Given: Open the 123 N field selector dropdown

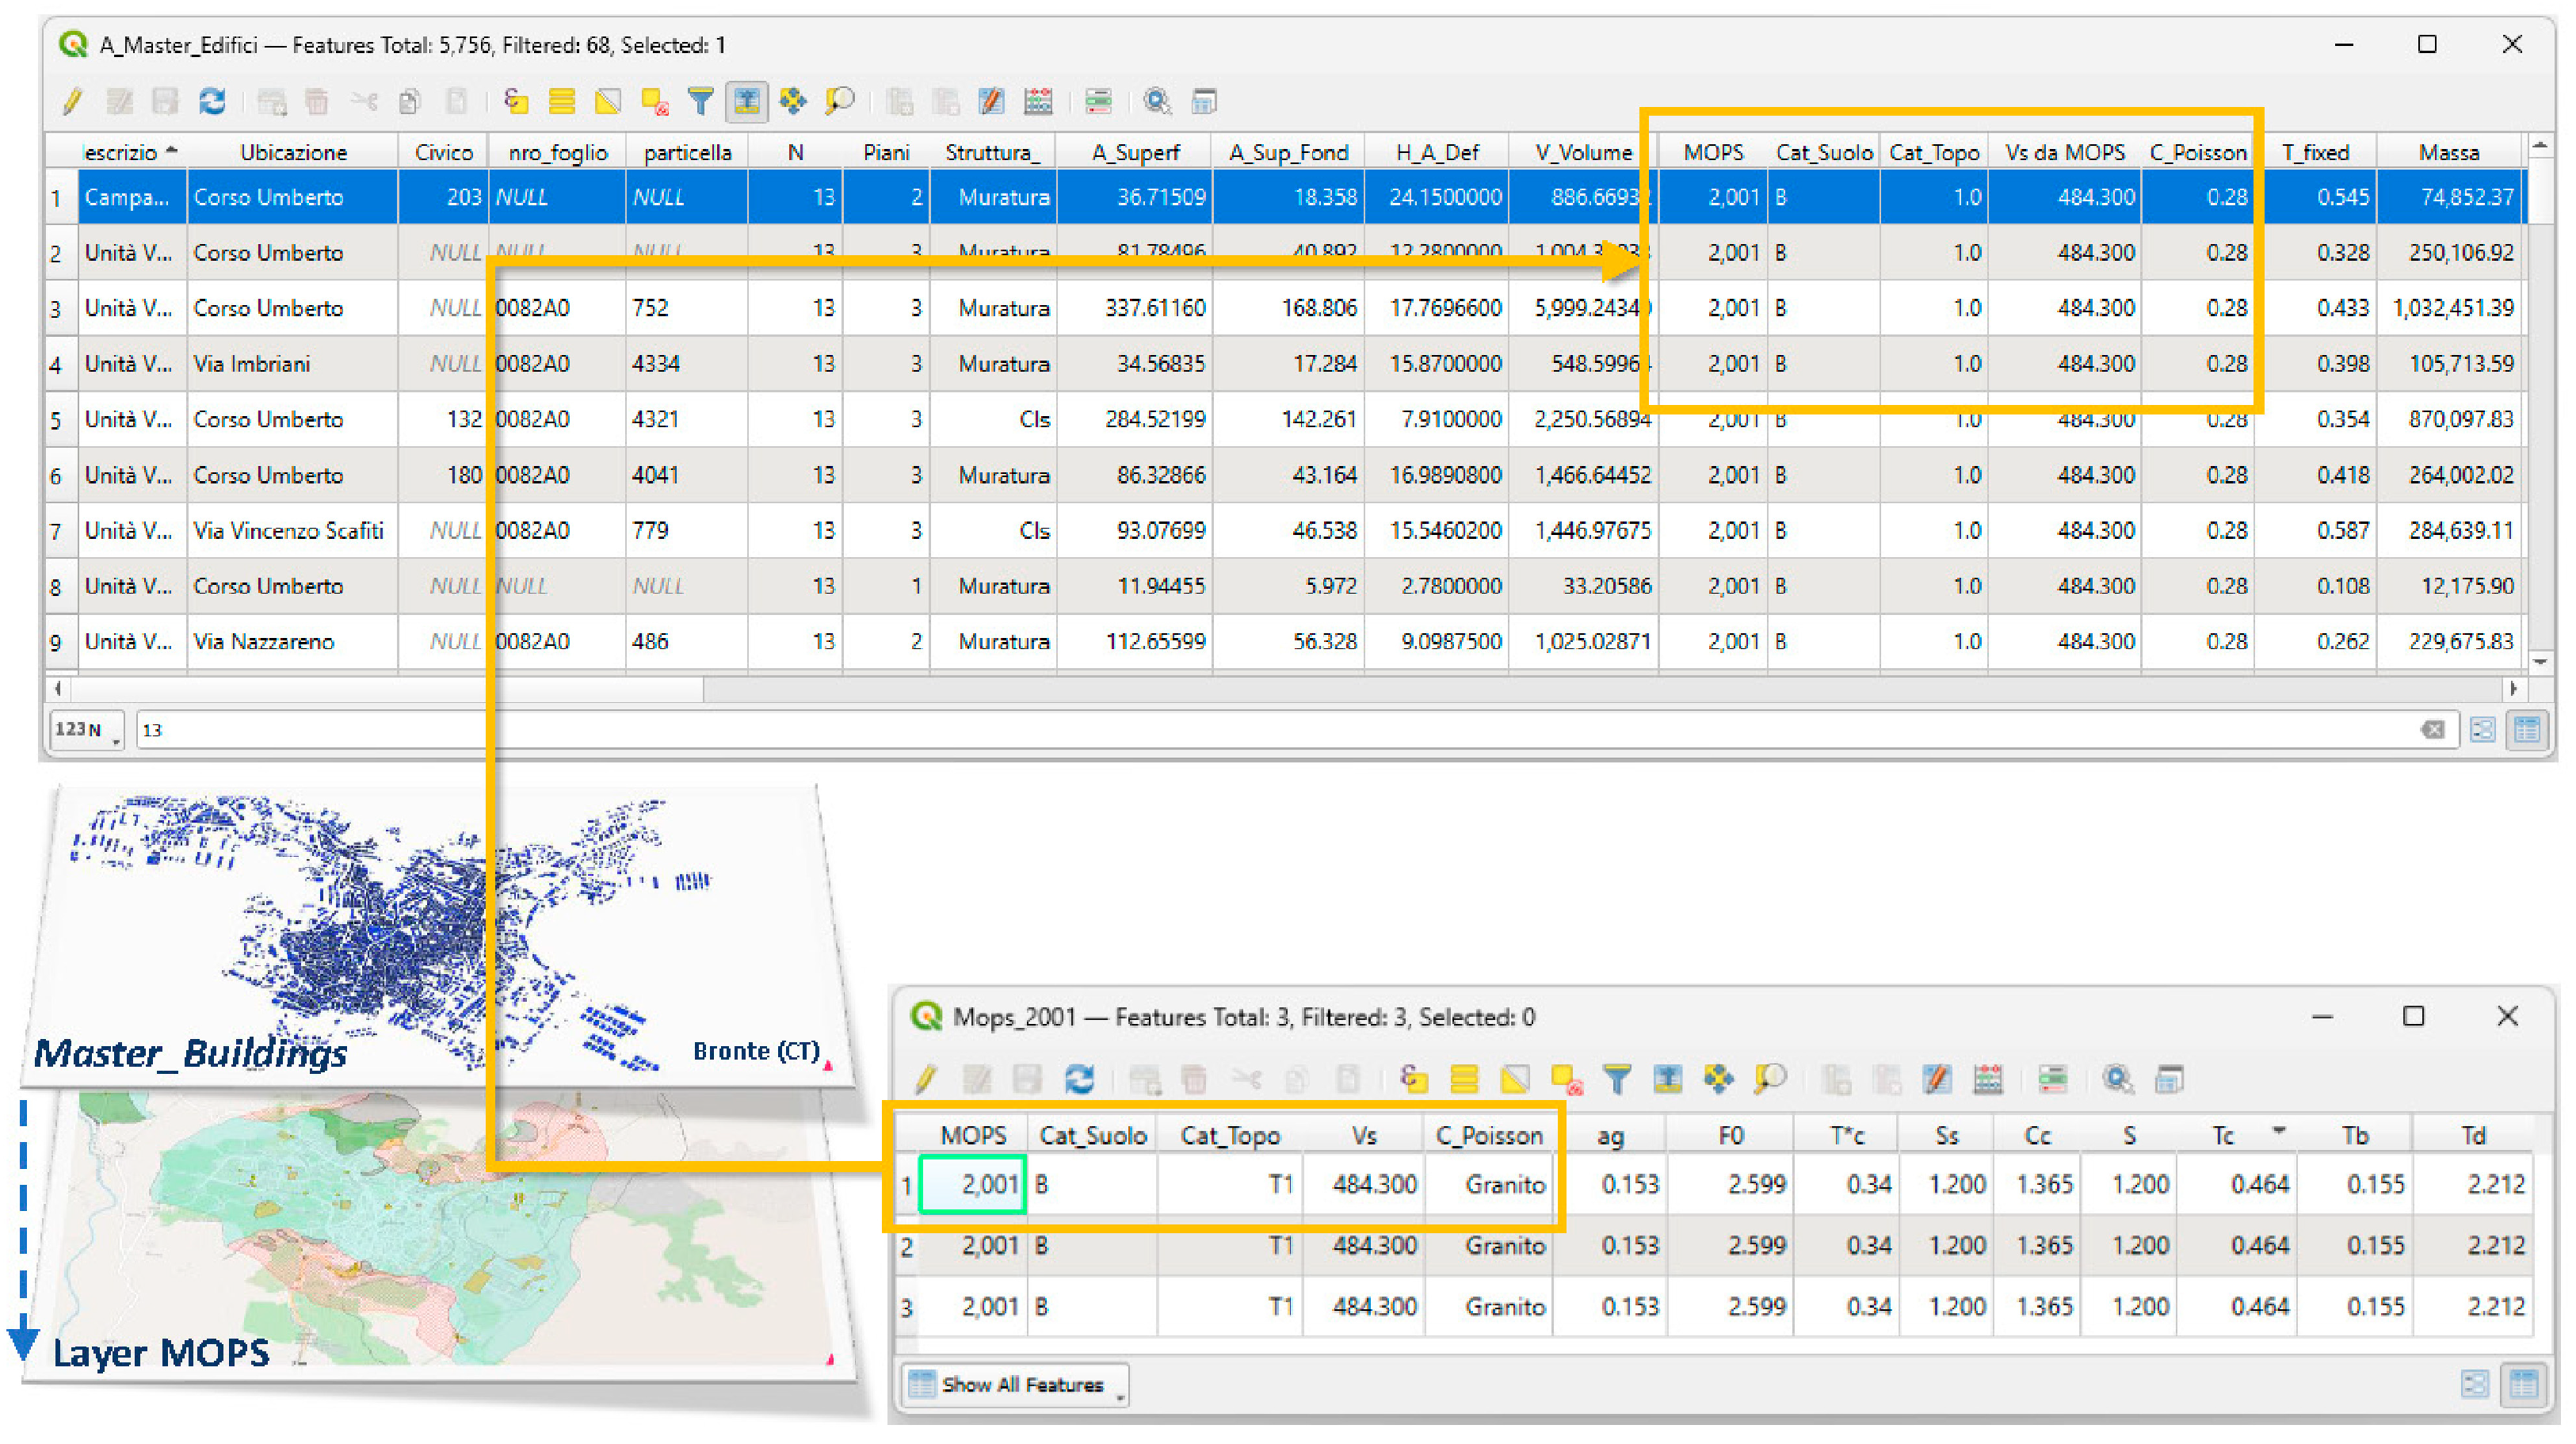Looking at the screenshot, I should (87, 730).
